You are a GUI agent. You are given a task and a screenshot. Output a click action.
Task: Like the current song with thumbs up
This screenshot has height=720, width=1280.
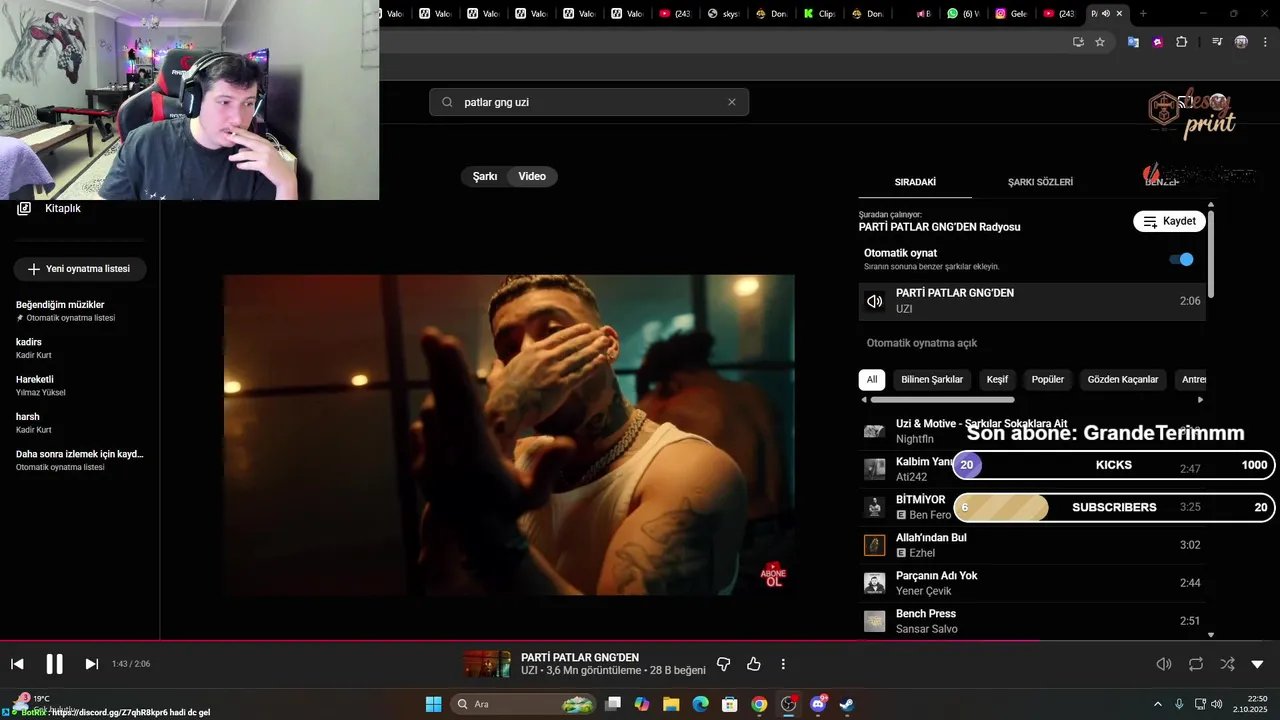point(754,664)
